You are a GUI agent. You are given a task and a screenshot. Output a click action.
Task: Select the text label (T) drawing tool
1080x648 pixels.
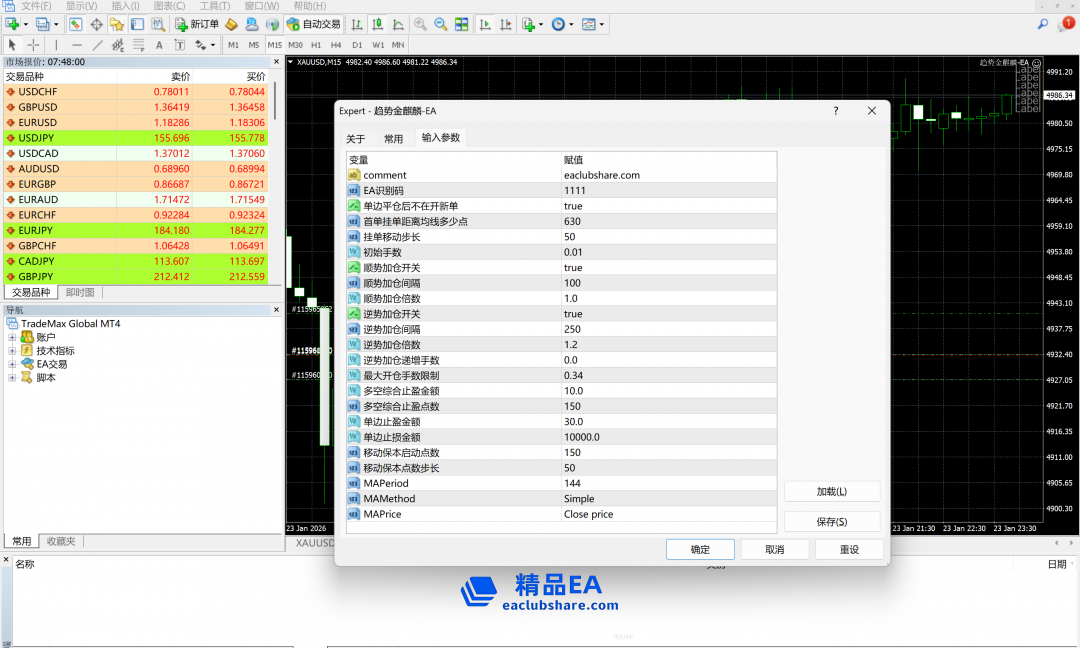click(180, 45)
